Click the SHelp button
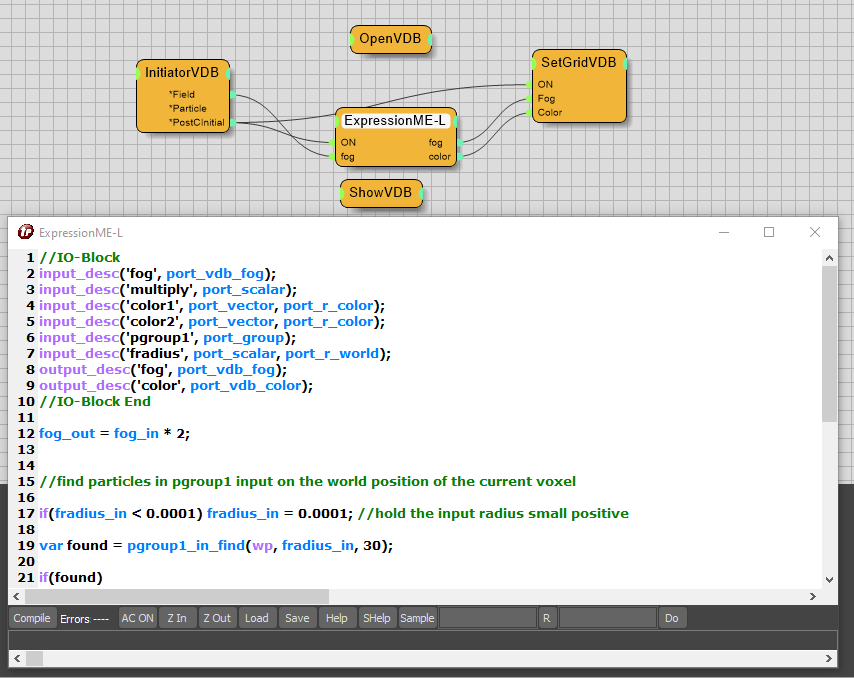 click(x=376, y=618)
